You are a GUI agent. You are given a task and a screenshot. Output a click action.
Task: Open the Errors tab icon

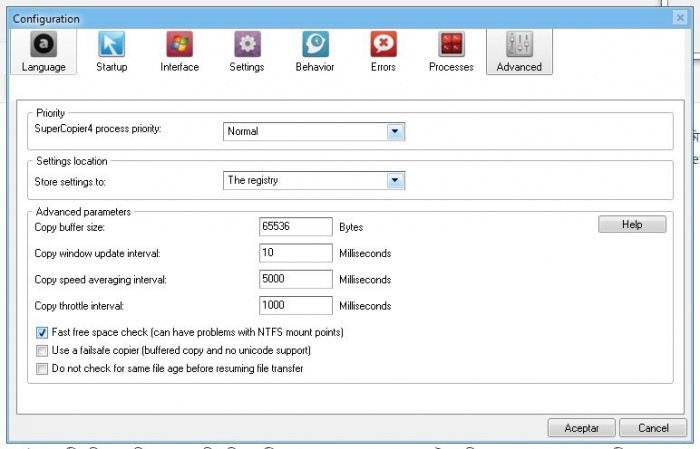383,44
